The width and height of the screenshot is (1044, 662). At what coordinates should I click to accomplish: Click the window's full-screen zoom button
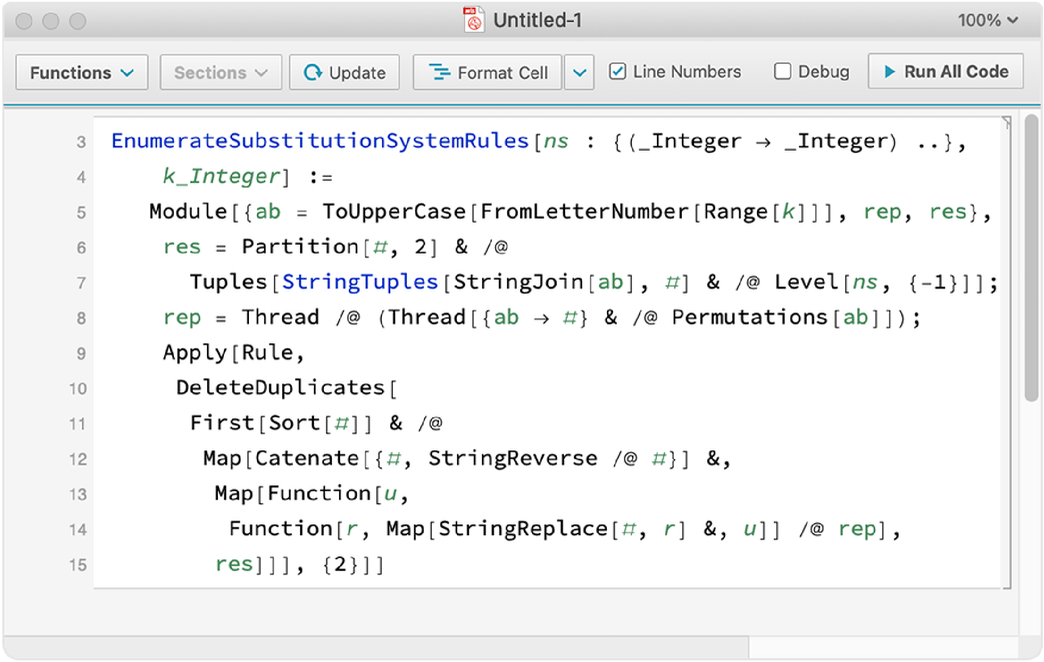(x=77, y=21)
